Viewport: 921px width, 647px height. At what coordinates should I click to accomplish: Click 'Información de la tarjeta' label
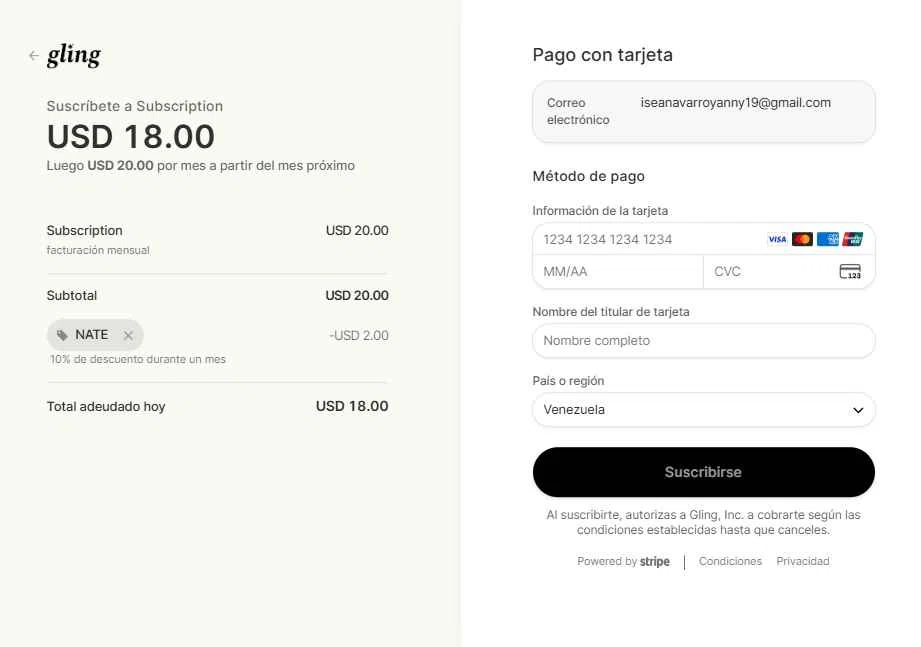click(600, 211)
